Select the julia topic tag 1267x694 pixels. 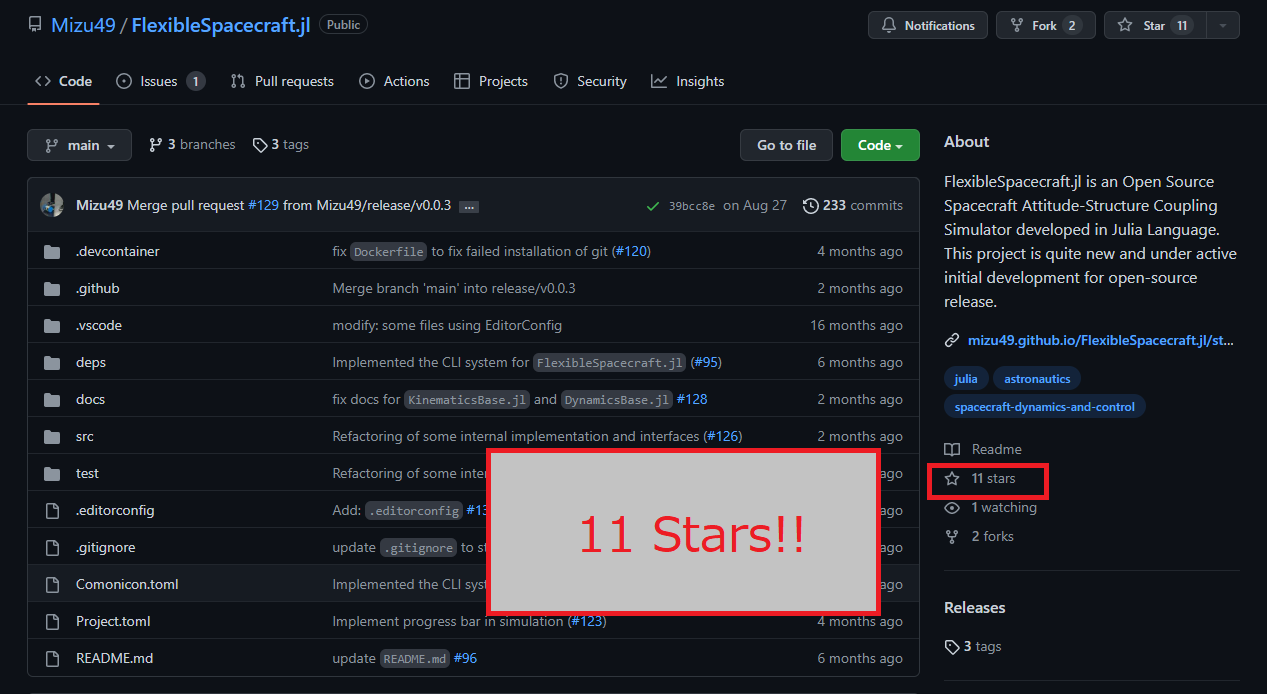pos(966,379)
